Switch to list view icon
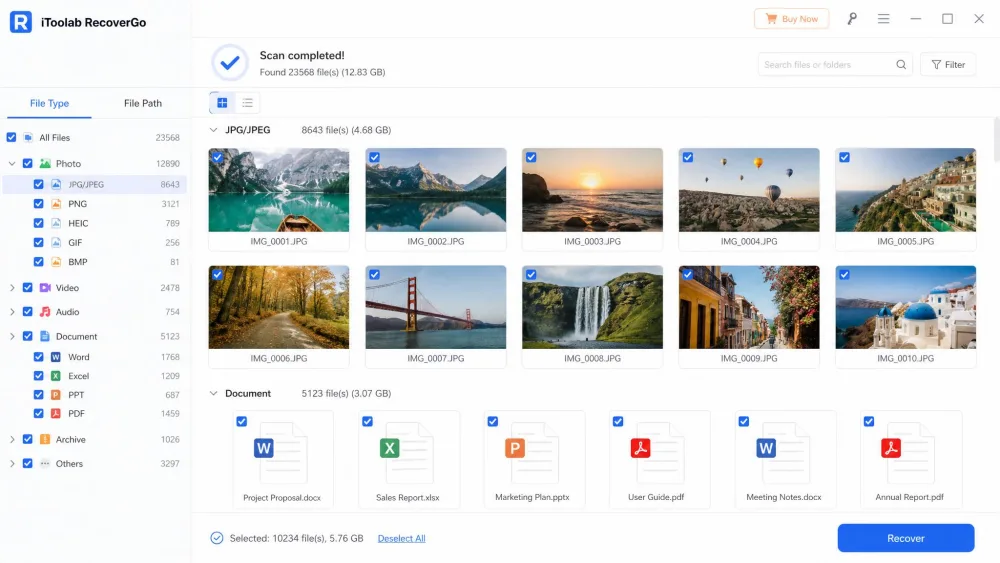This screenshot has width=1000, height=563. 247,103
